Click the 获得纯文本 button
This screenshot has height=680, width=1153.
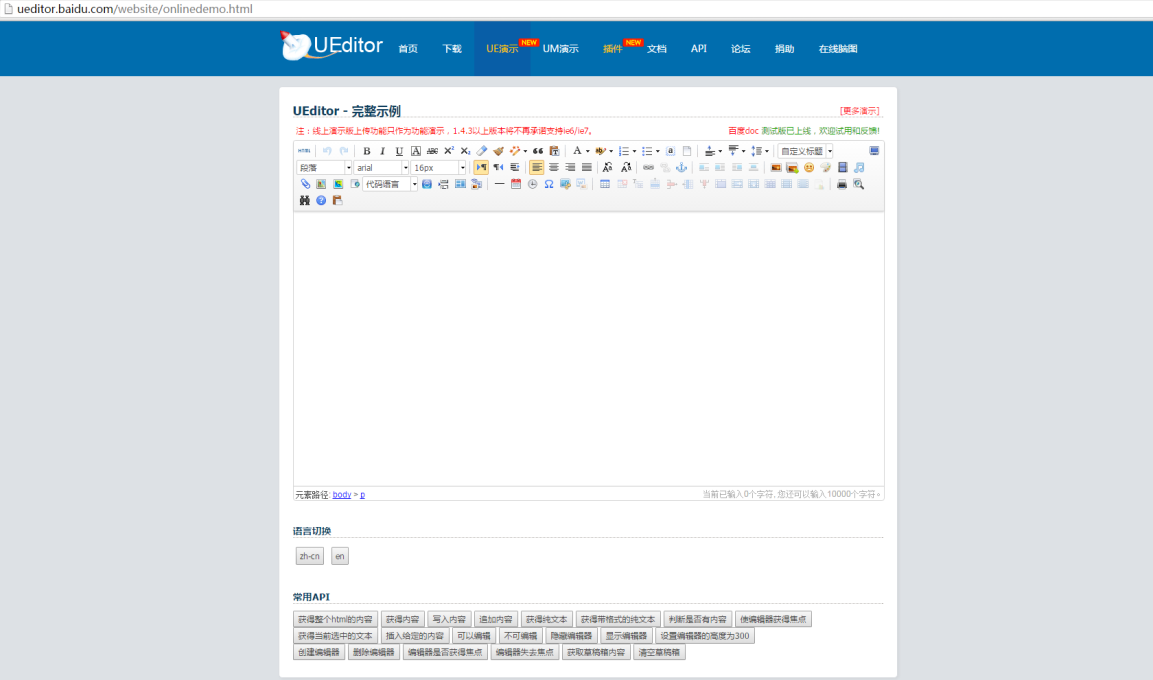pyautogui.click(x=548, y=619)
